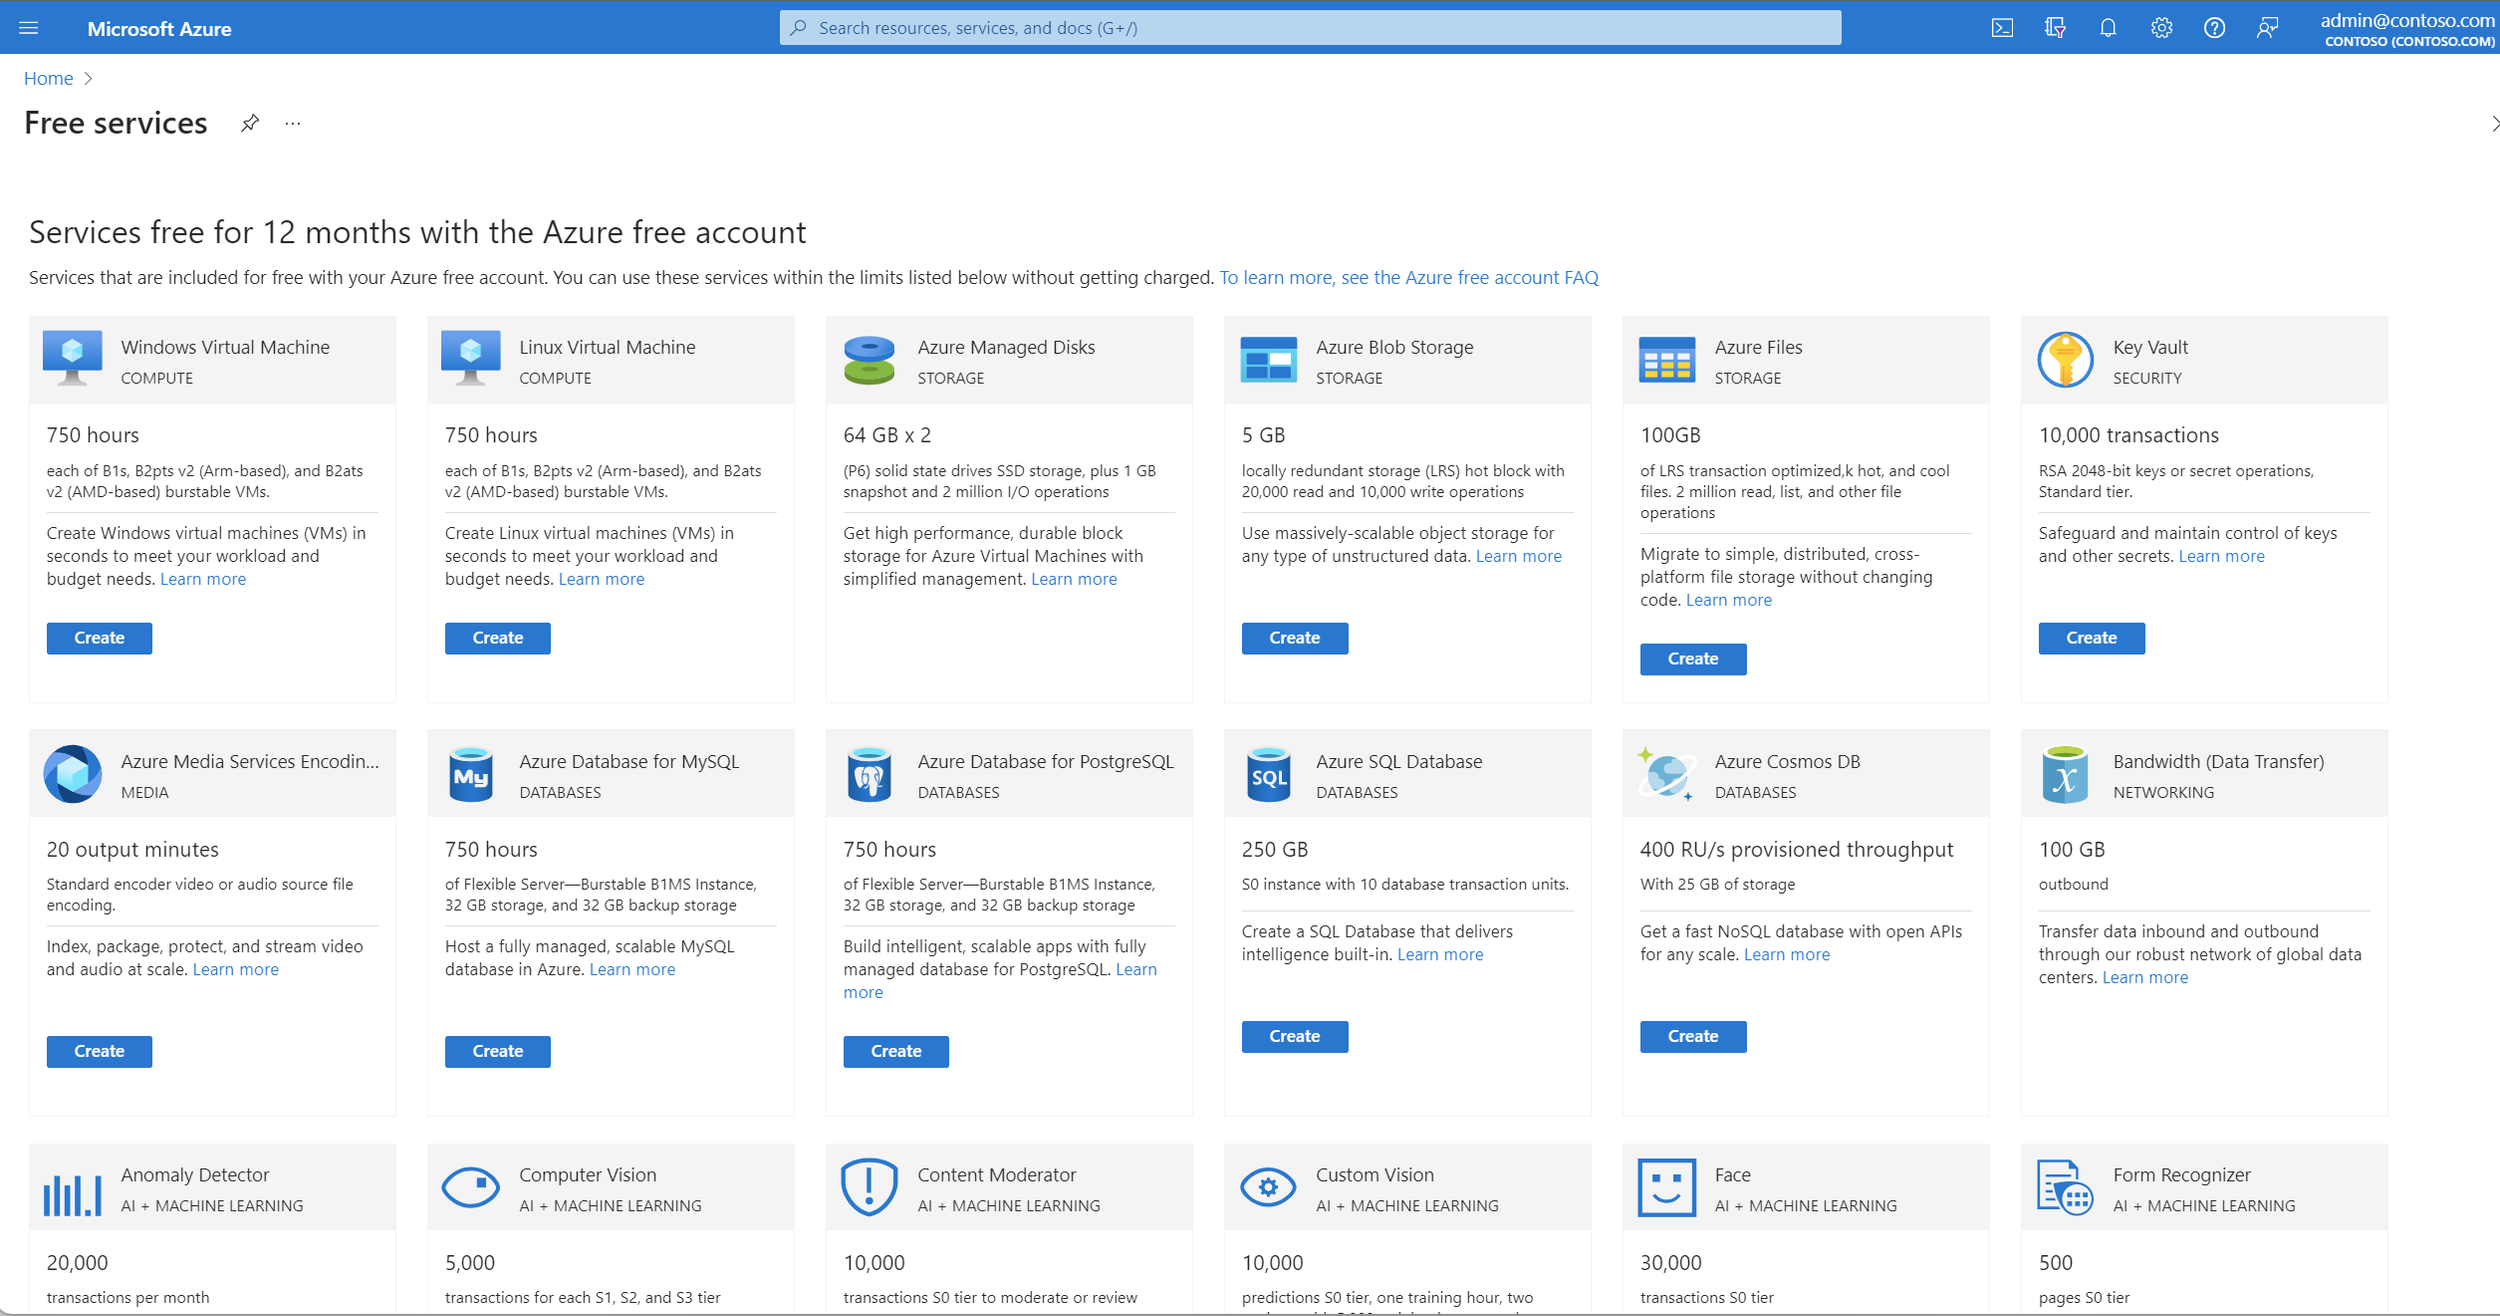Open the notifications bell
This screenshot has height=1316, width=2500.
coord(2107,27)
